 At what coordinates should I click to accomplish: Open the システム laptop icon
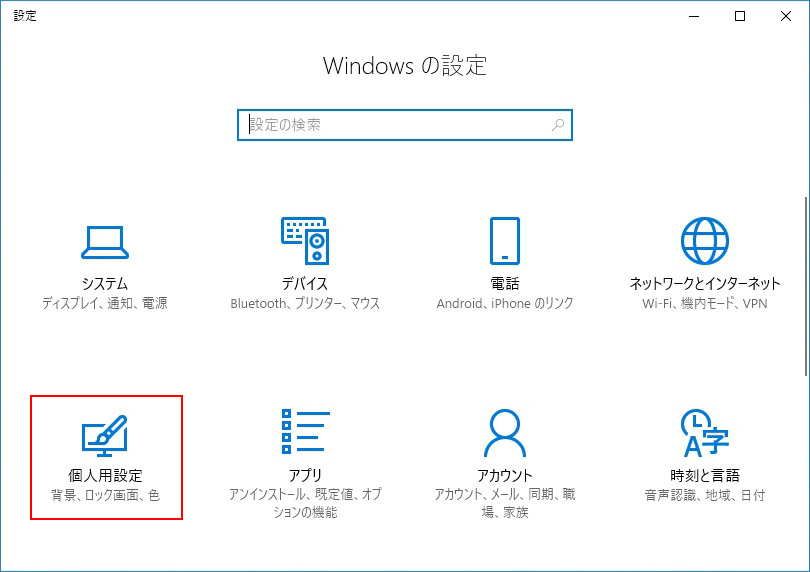[x=105, y=242]
